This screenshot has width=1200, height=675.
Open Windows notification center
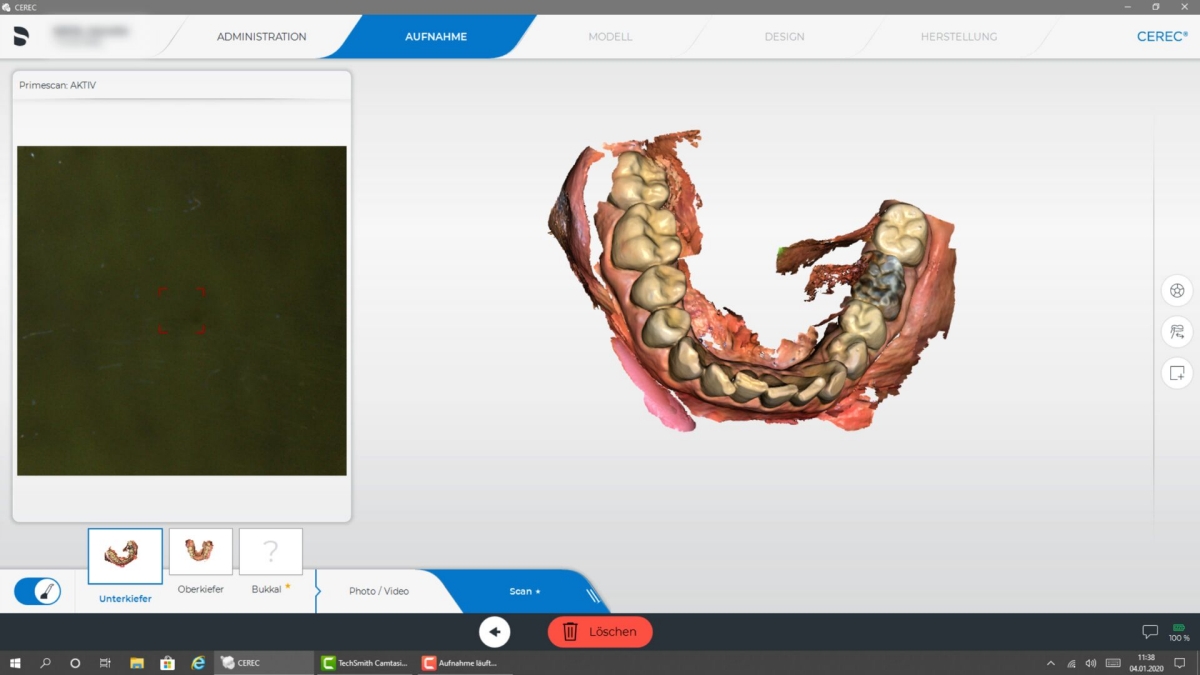1182,663
